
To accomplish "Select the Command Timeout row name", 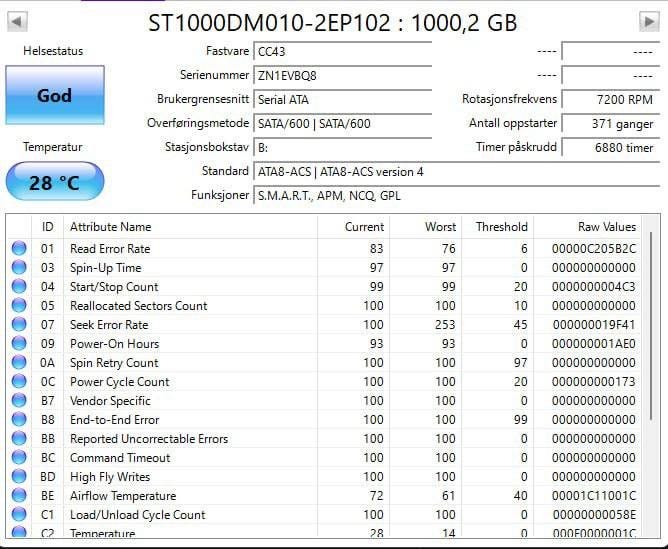I will pyautogui.click(x=120, y=457).
